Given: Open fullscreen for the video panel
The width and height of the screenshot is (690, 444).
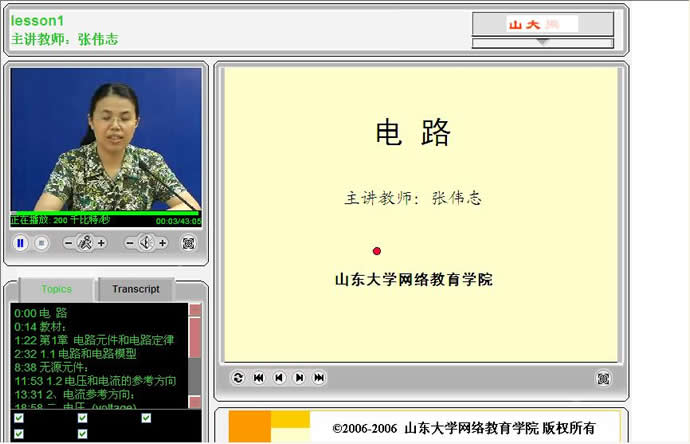Looking at the screenshot, I should (x=188, y=243).
